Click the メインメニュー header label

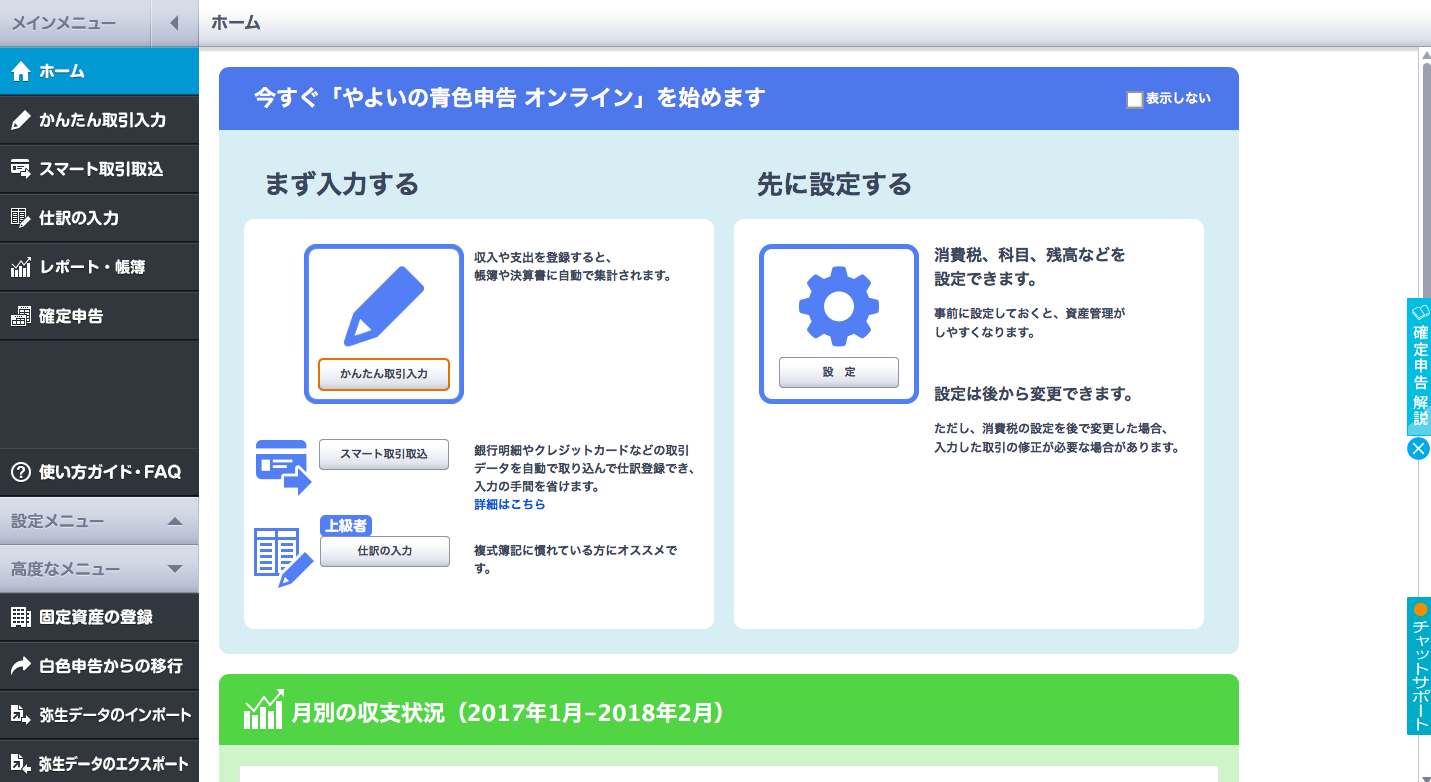[x=63, y=23]
